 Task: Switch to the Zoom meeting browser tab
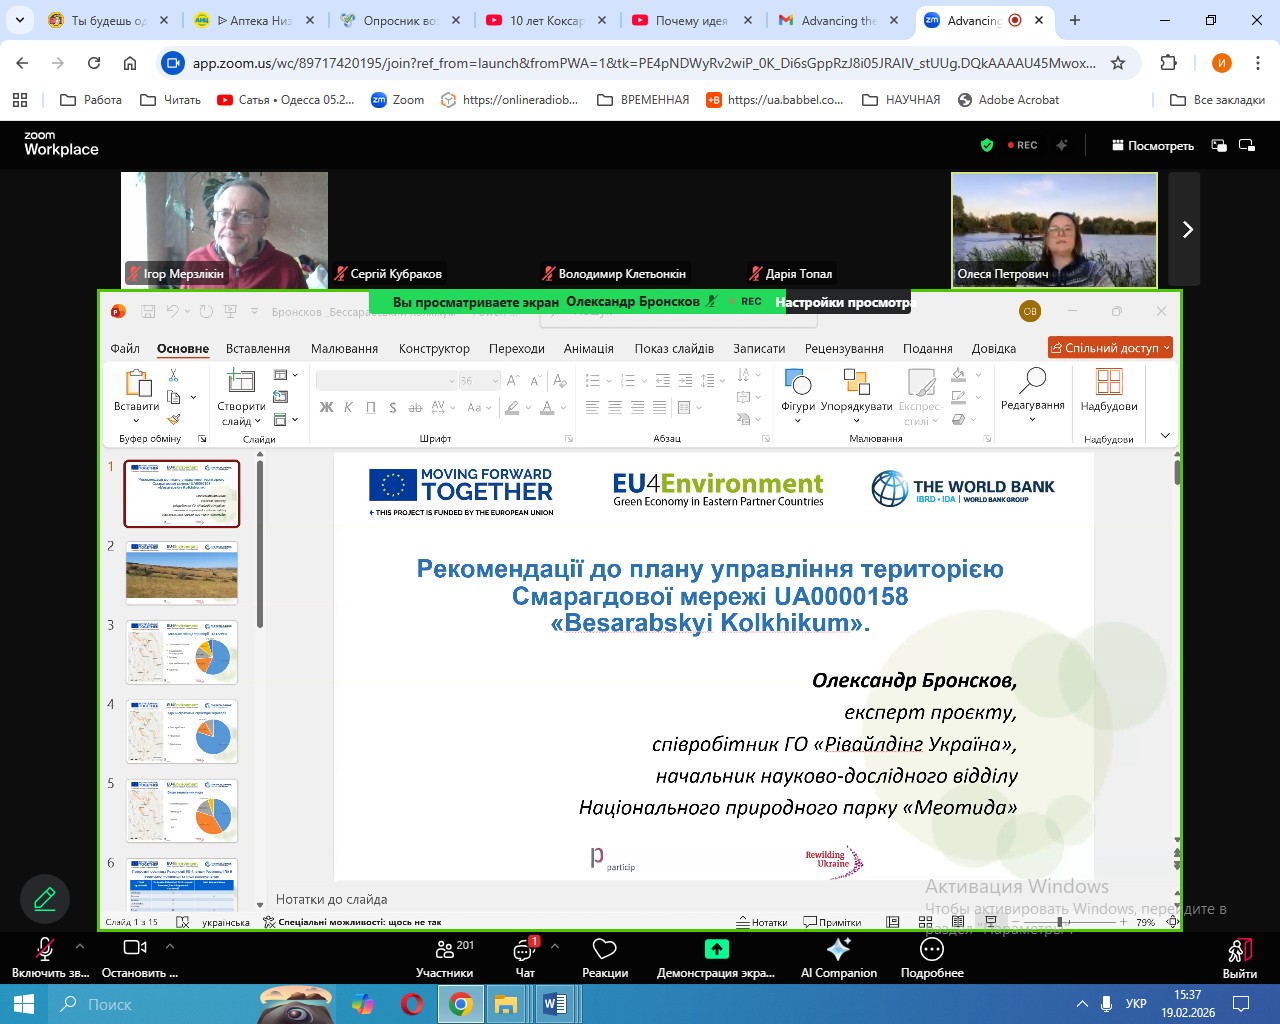[973, 21]
